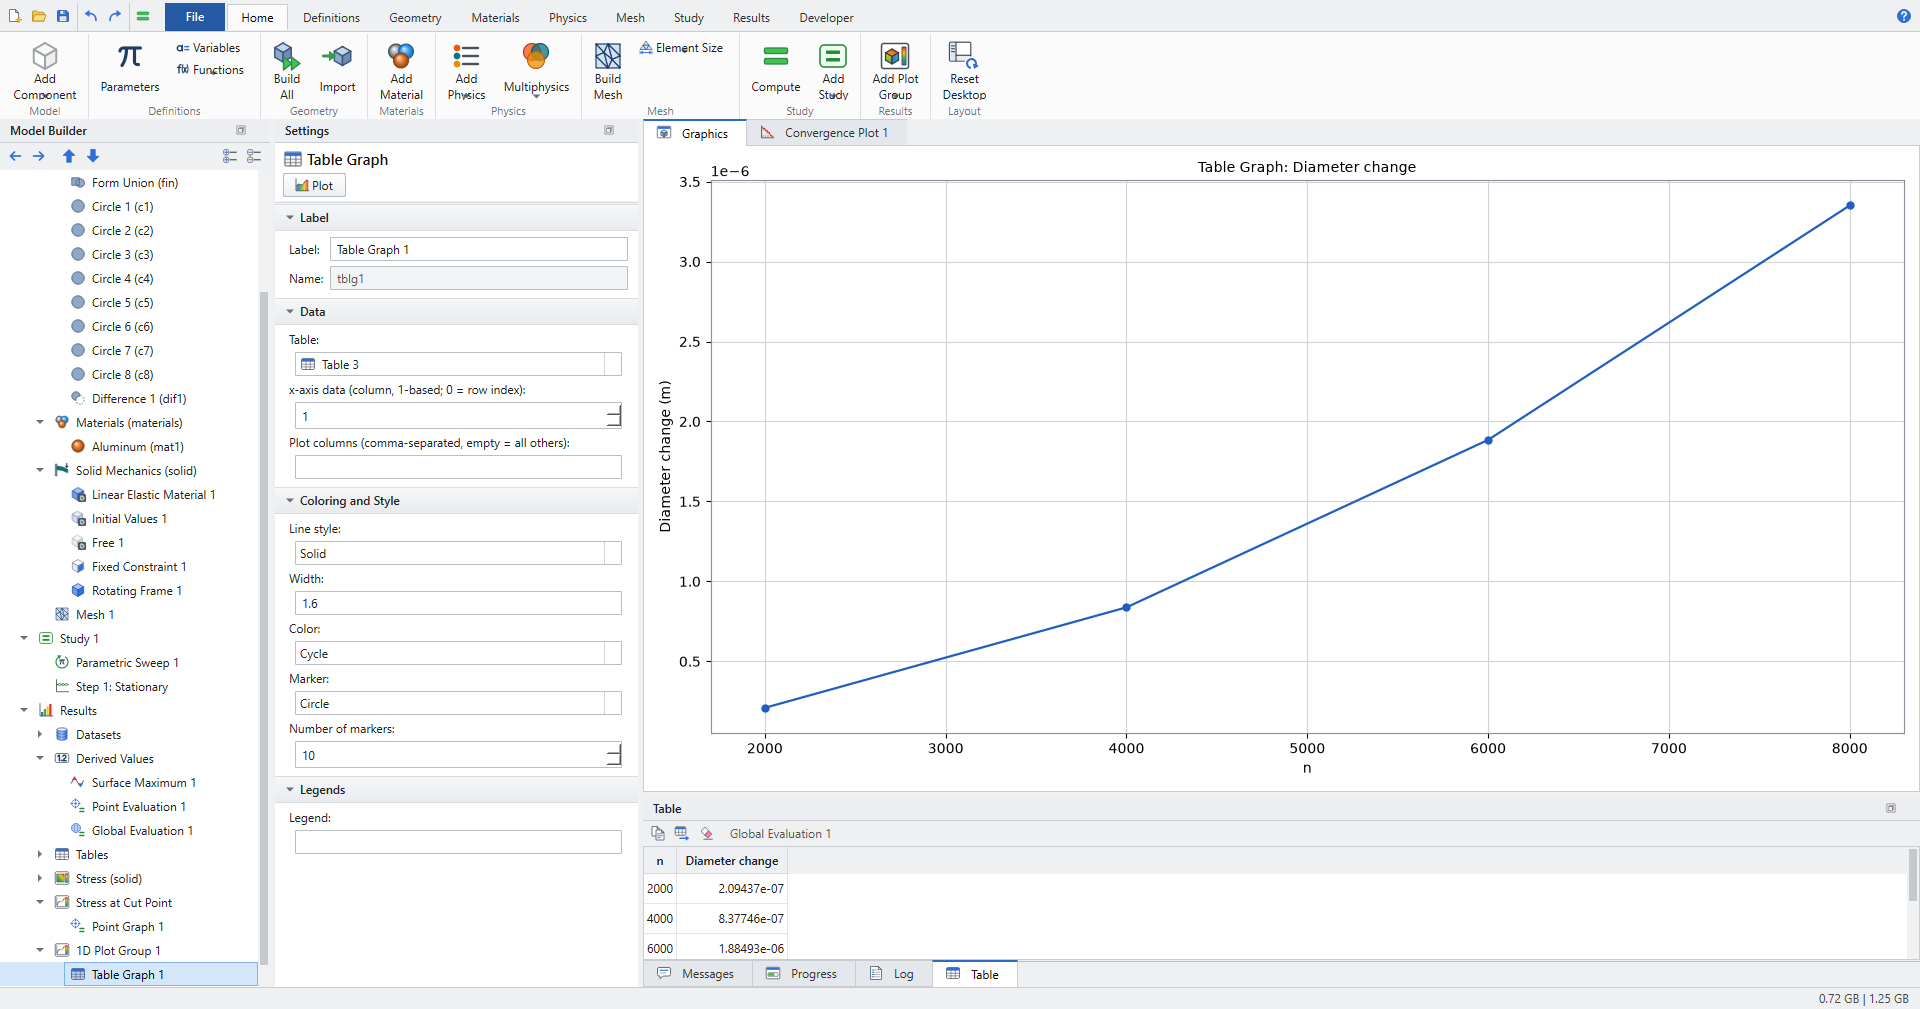The width and height of the screenshot is (1920, 1009).
Task: Open the Results ribbon tab
Action: (751, 18)
